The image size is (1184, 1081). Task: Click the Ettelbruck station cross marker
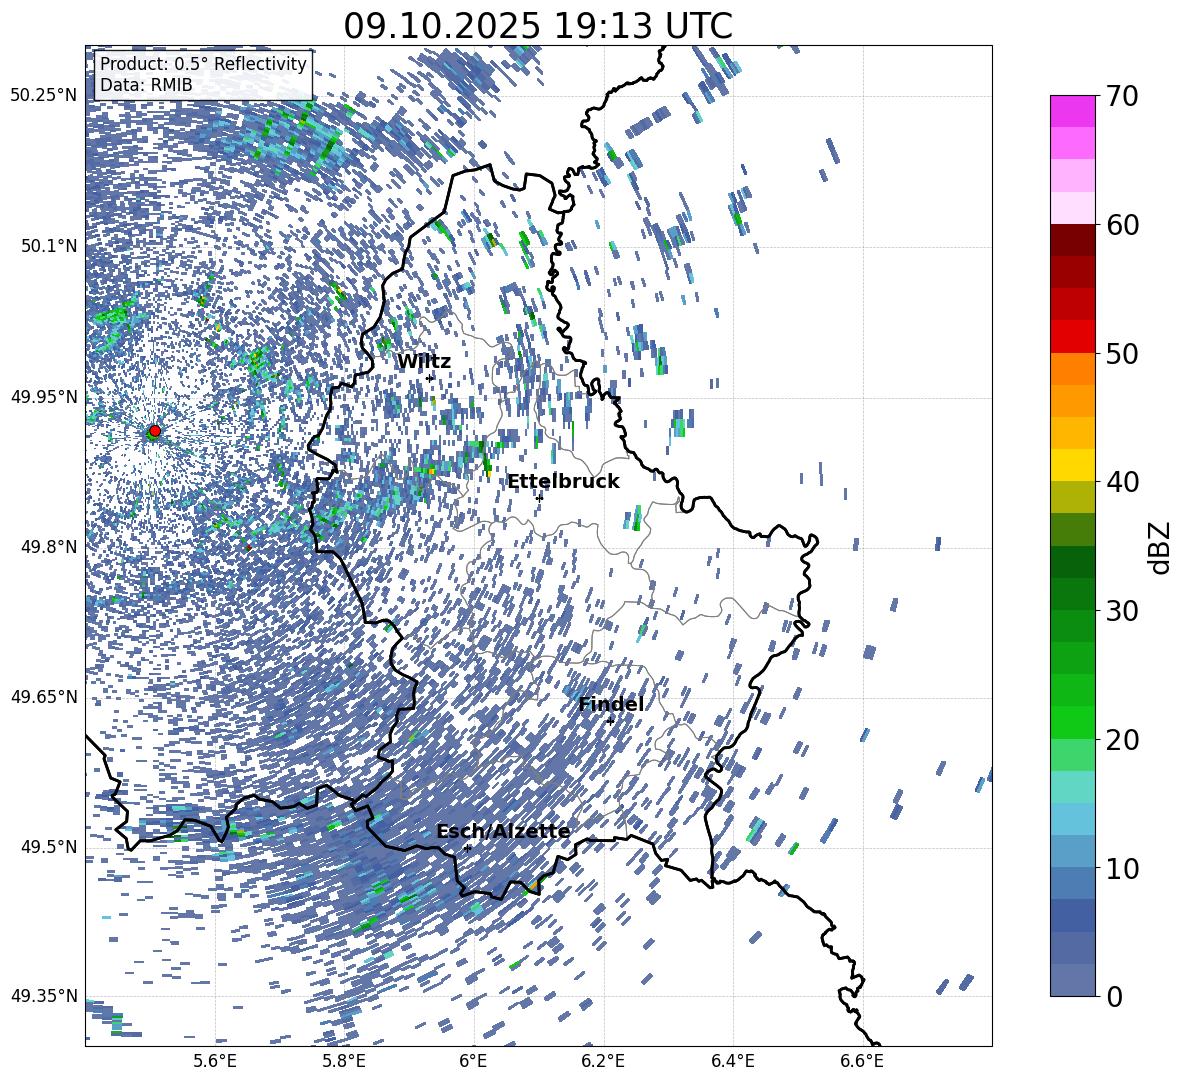pos(539,497)
